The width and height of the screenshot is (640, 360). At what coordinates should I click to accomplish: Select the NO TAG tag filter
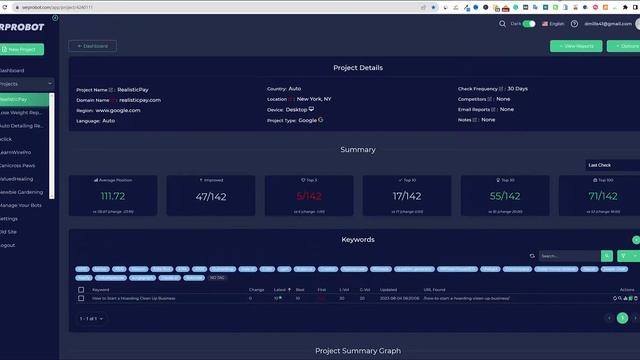point(217,278)
